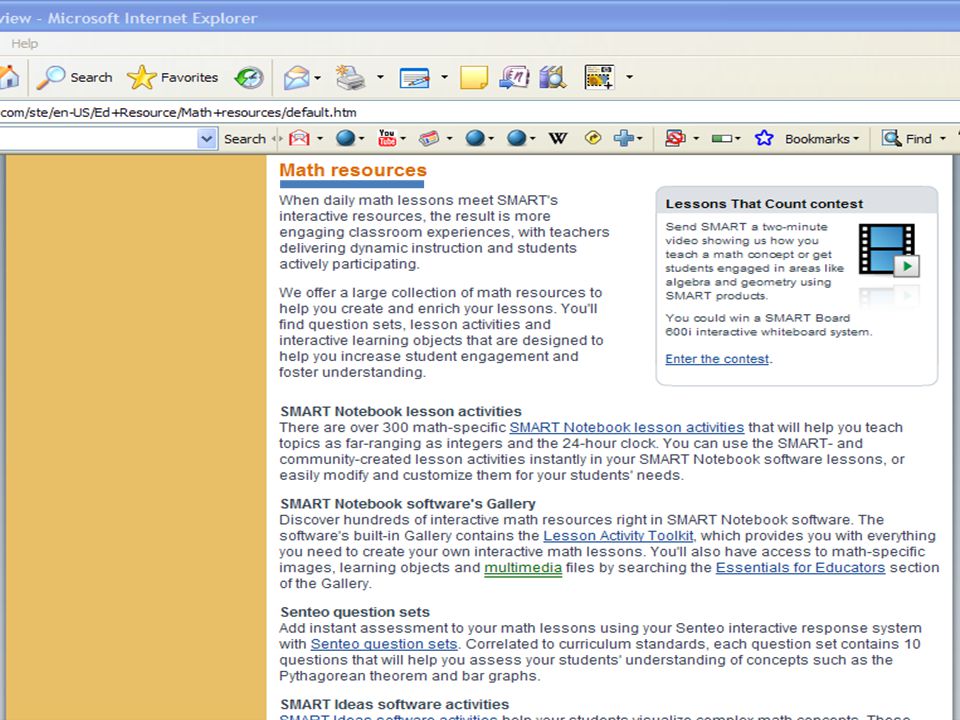Click the Edit page pencil icon
Image resolution: width=960 pixels, height=720 pixels.
point(414,78)
